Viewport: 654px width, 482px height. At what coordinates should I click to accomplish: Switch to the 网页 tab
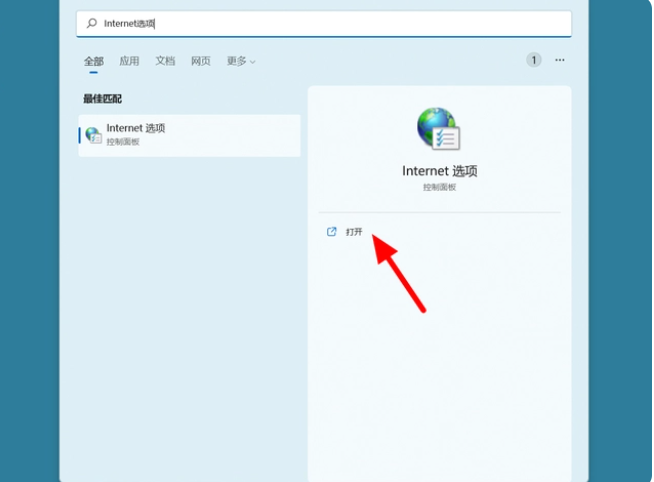point(201,61)
